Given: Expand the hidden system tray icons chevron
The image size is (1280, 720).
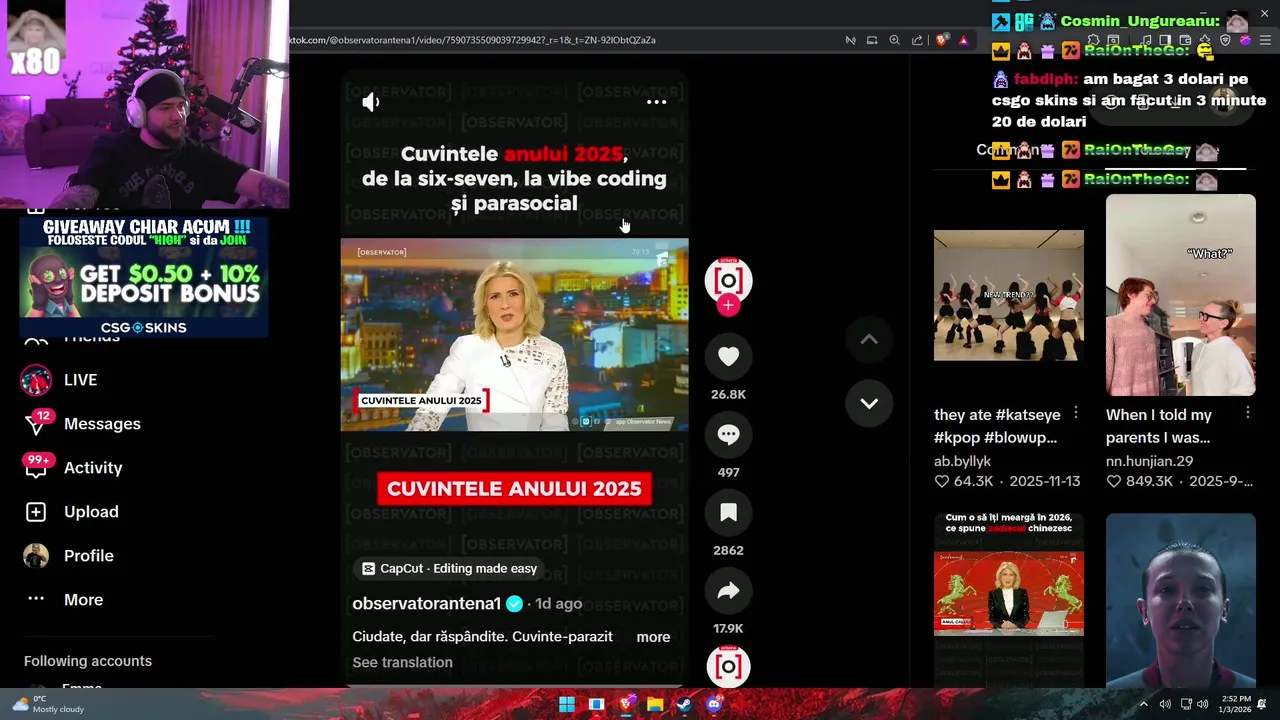Looking at the screenshot, I should tap(1144, 704).
